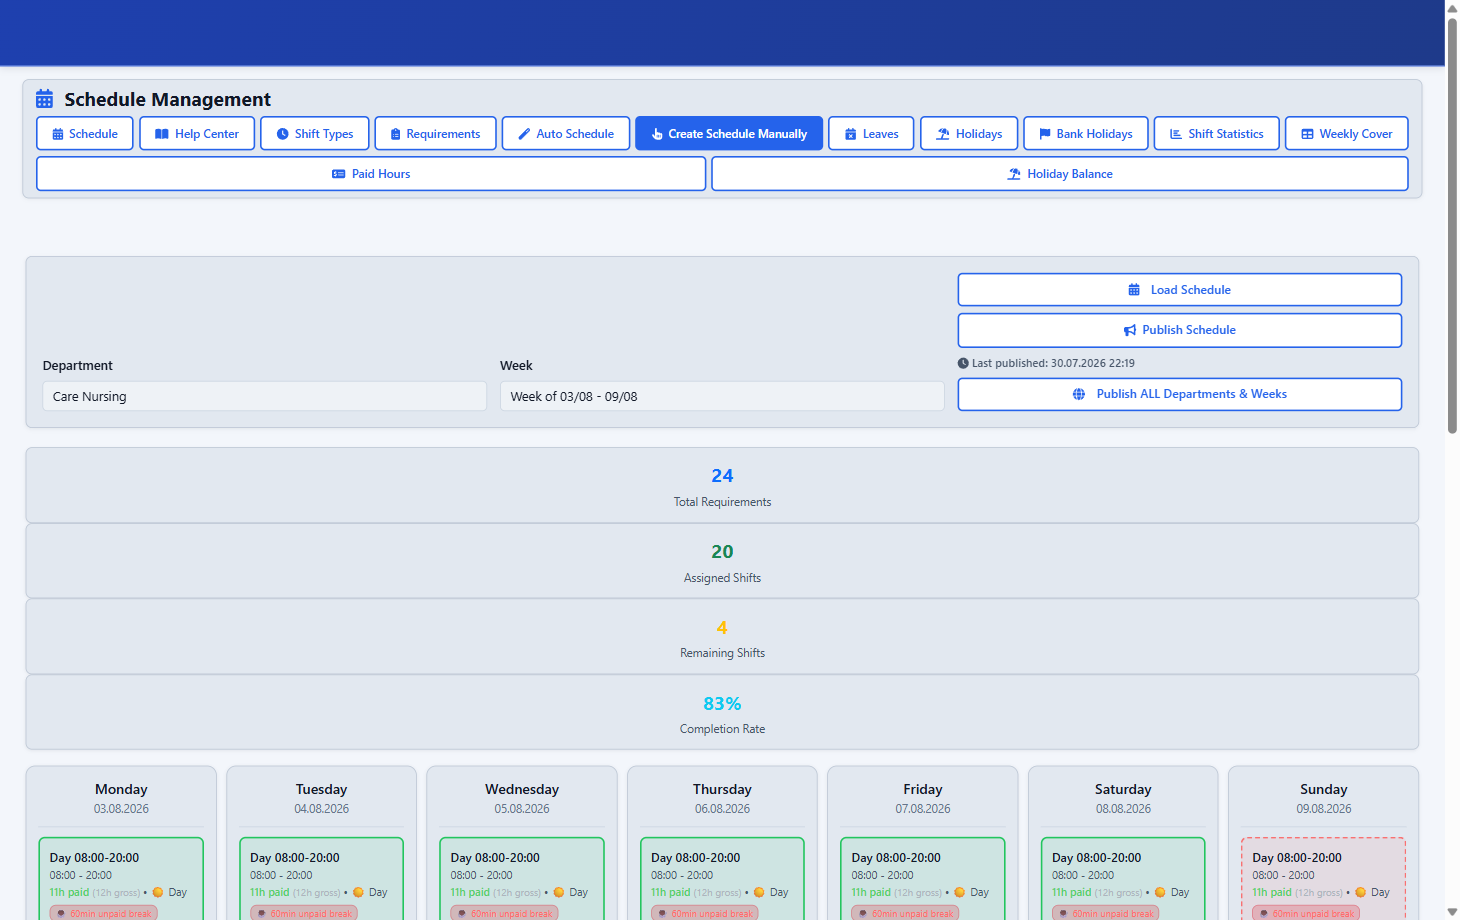Click the beach umbrella icon on Holidays

click(x=943, y=134)
